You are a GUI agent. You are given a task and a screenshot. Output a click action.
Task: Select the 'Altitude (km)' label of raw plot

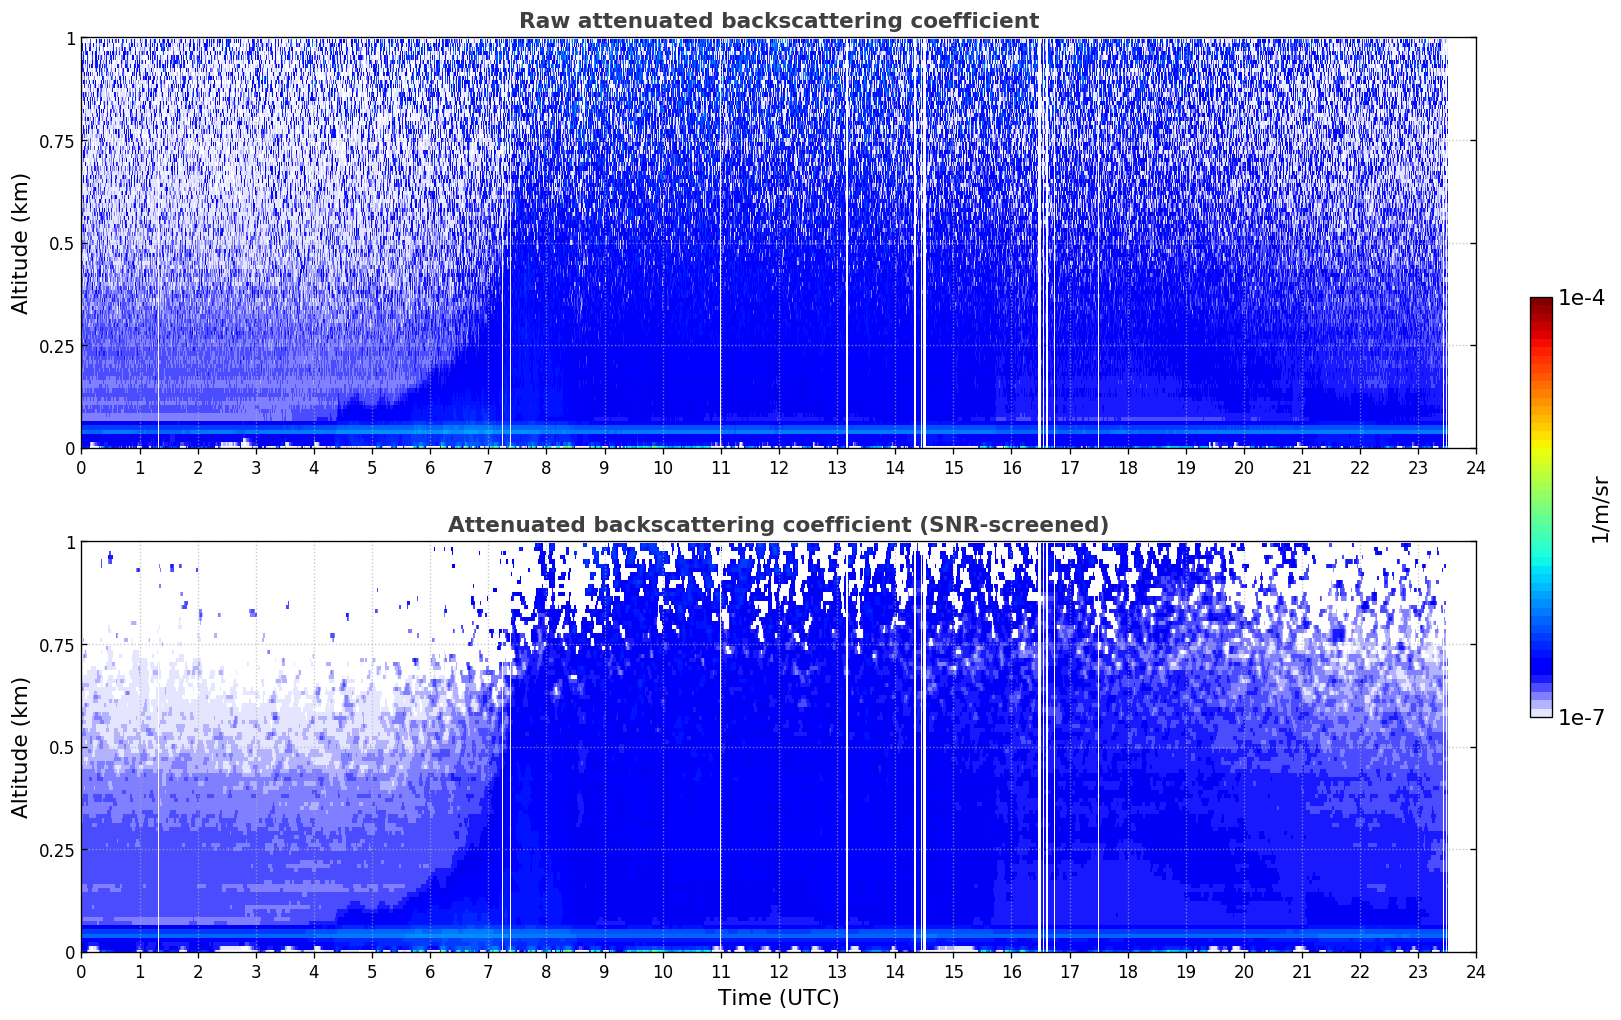point(21,243)
